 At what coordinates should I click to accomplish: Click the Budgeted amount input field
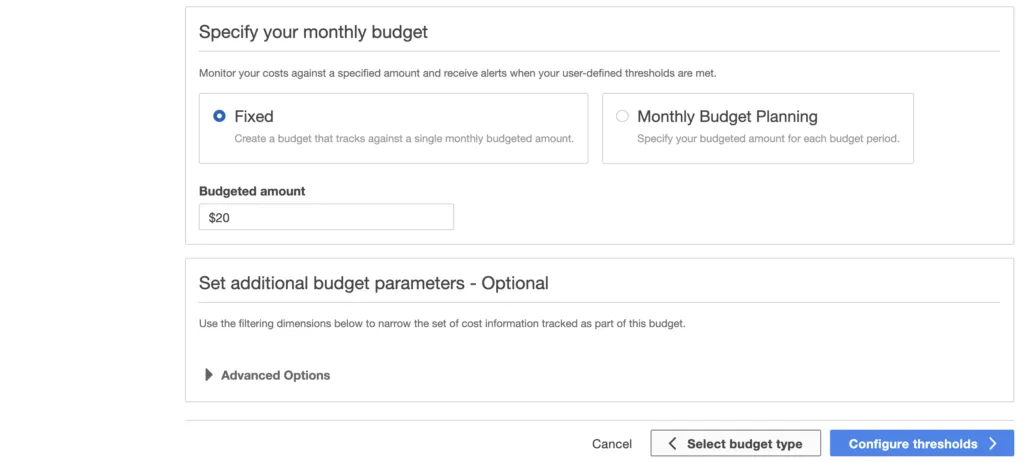click(326, 217)
